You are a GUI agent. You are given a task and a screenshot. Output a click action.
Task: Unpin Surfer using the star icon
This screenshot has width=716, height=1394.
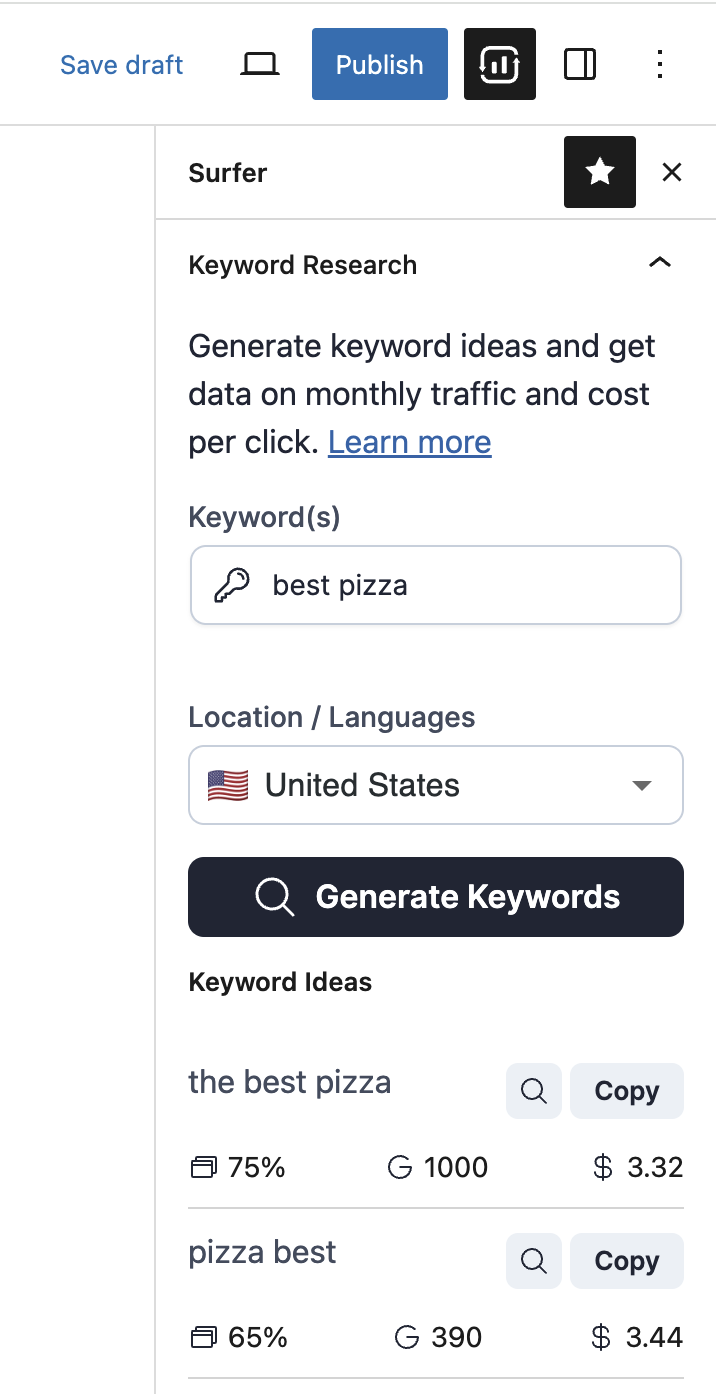tap(599, 172)
